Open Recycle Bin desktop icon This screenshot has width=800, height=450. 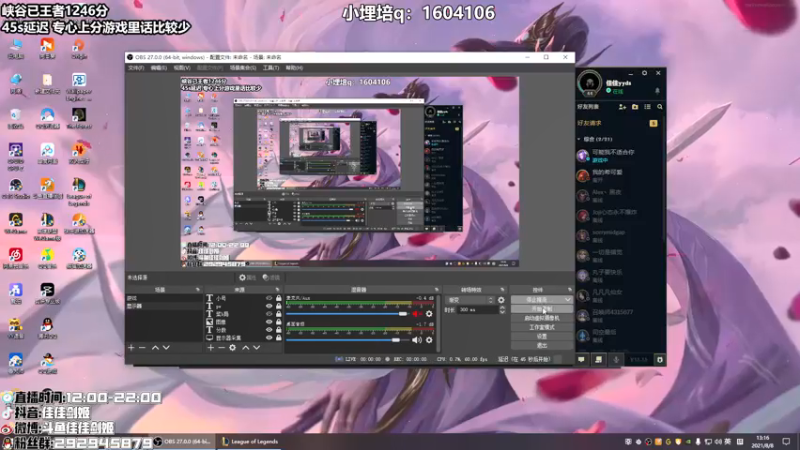click(16, 118)
